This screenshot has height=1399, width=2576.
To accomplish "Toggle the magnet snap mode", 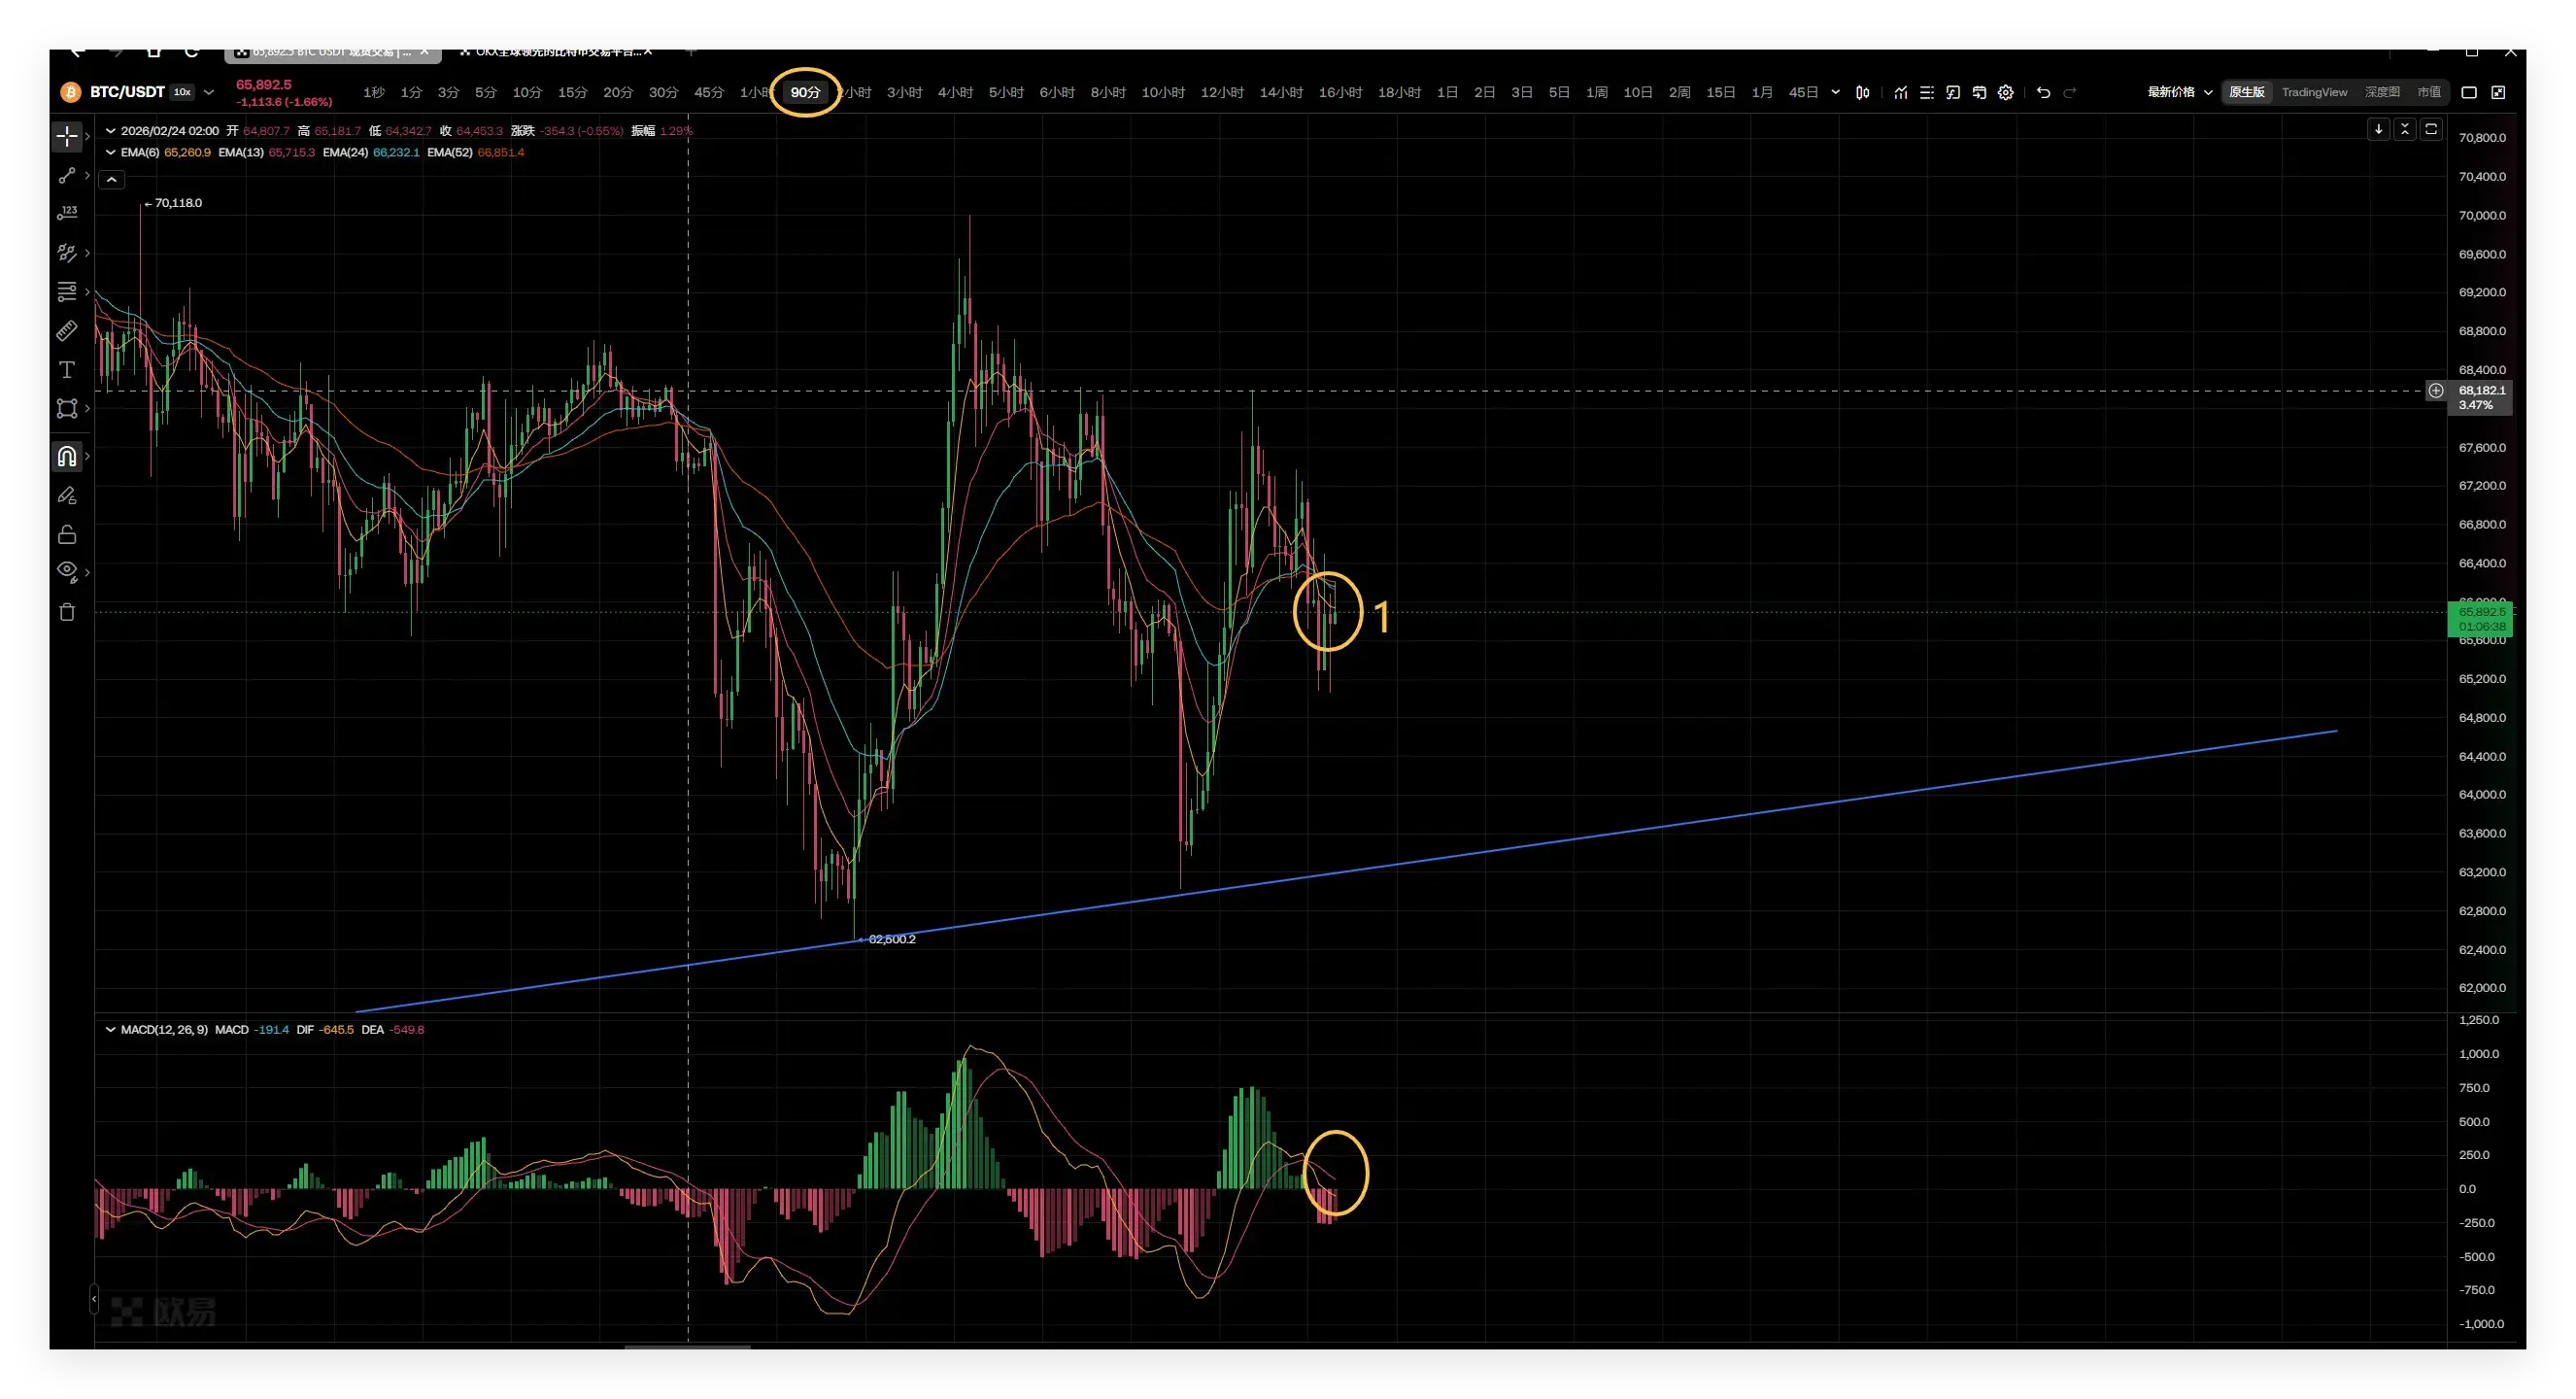I will tap(66, 456).
